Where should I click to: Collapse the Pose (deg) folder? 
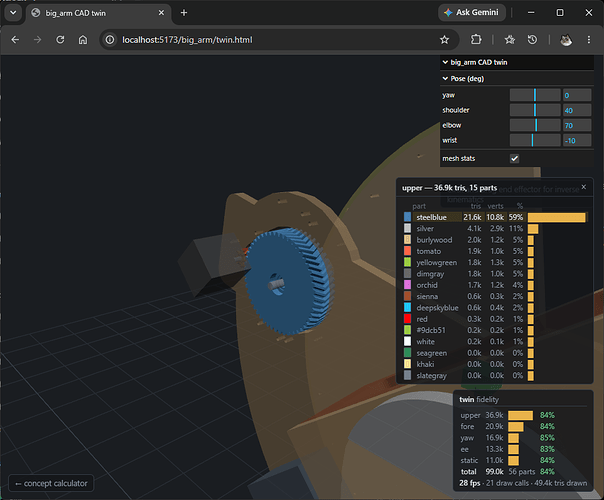(517, 79)
